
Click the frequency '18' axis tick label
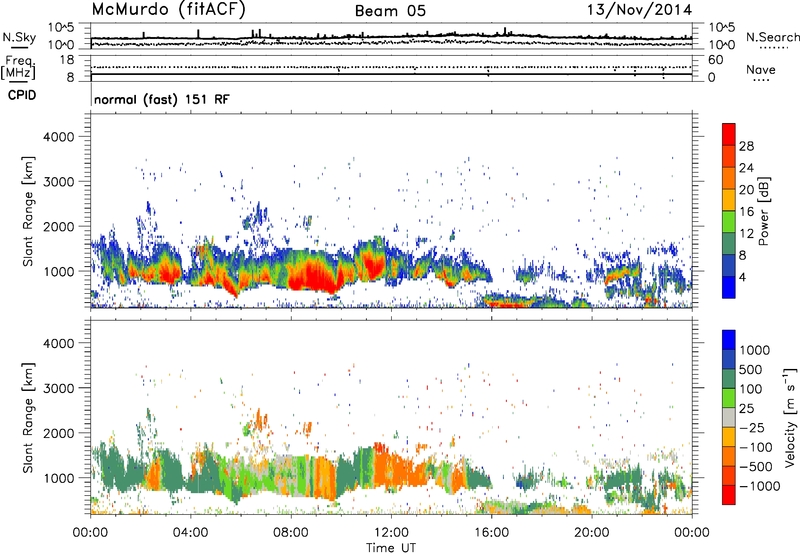(67, 60)
